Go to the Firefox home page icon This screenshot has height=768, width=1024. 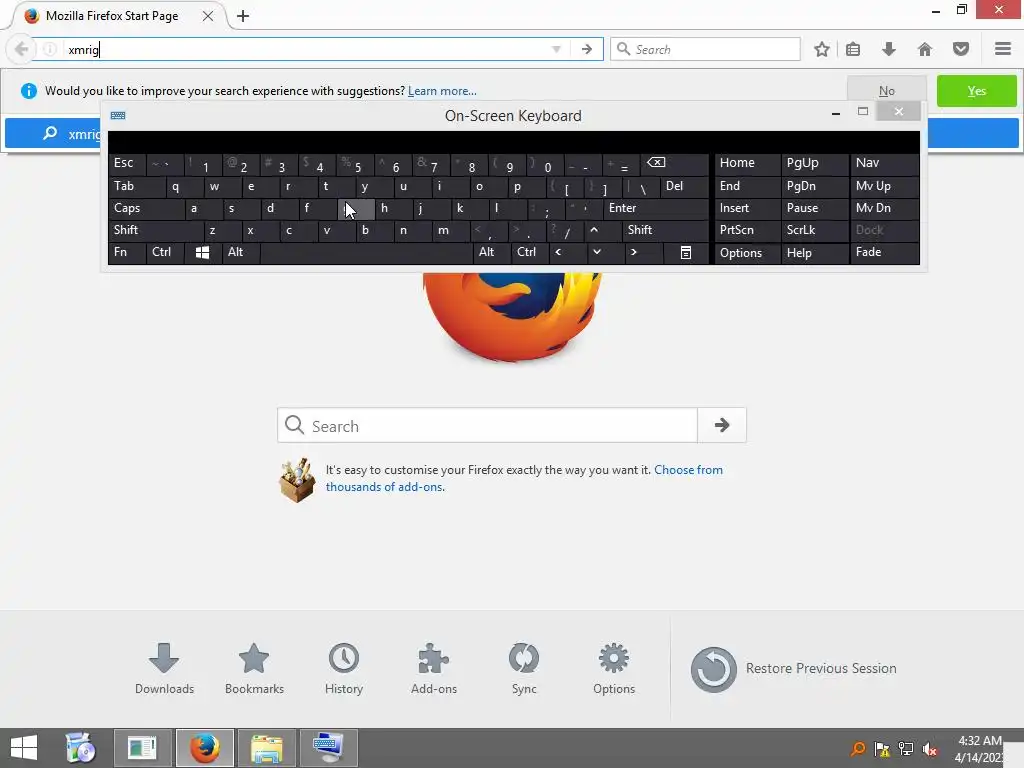[924, 50]
